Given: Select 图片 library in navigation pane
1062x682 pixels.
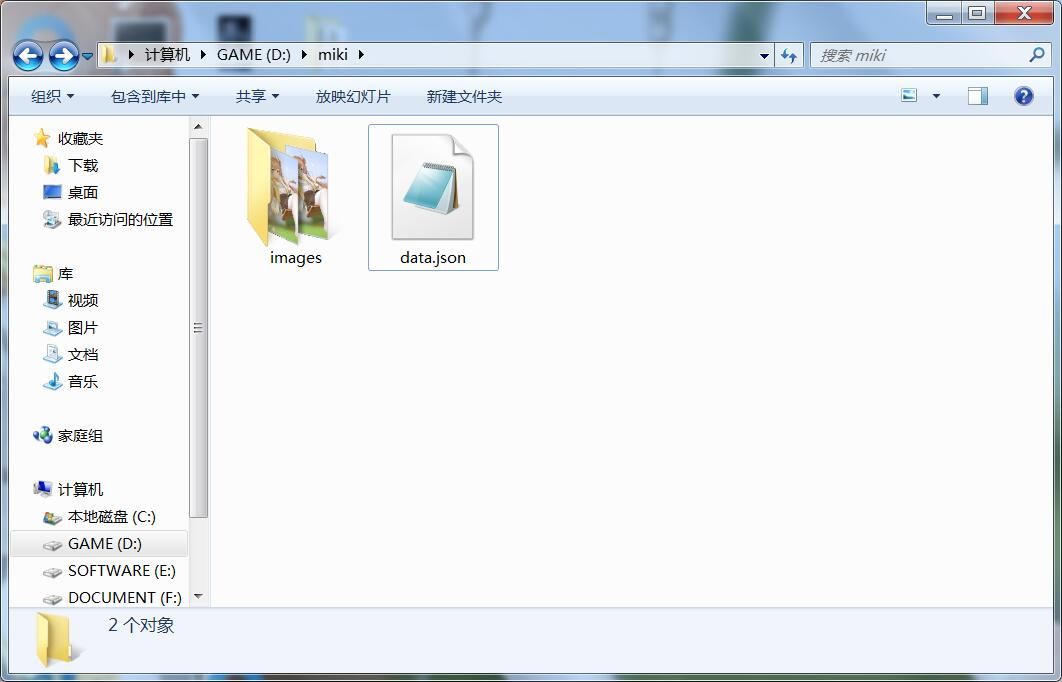Looking at the screenshot, I should click(x=82, y=328).
